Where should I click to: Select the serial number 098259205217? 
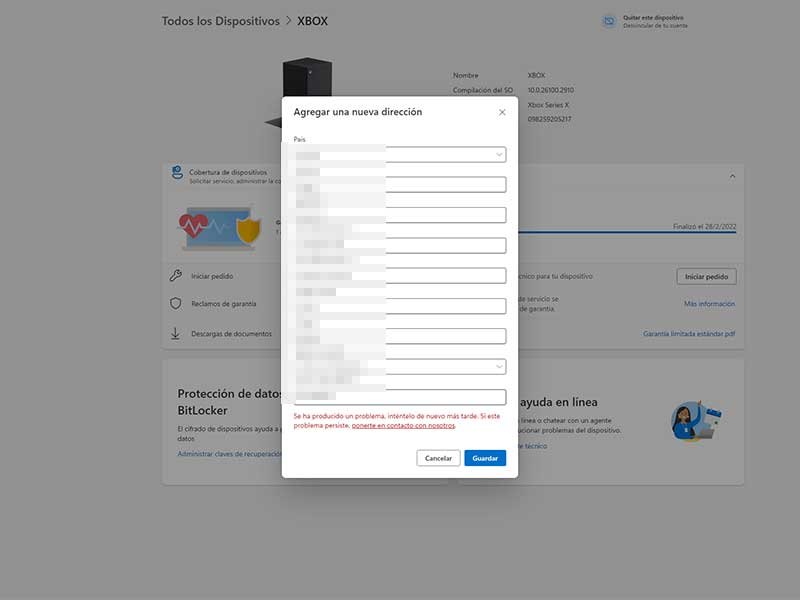tap(549, 119)
